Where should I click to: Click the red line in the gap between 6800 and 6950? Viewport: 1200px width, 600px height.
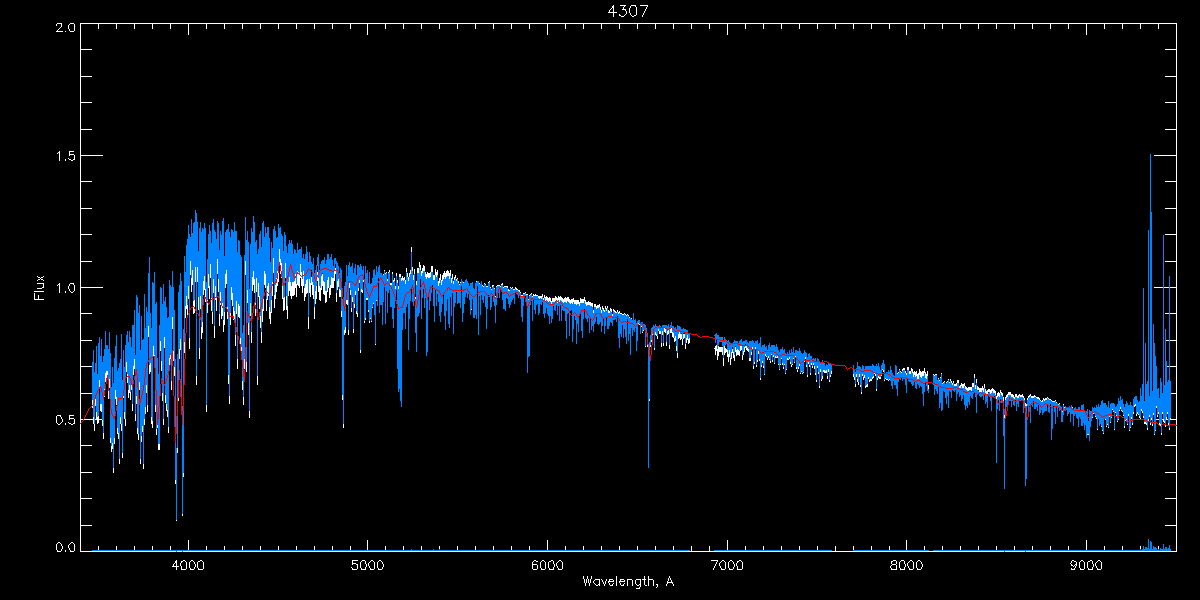[x=704, y=337]
